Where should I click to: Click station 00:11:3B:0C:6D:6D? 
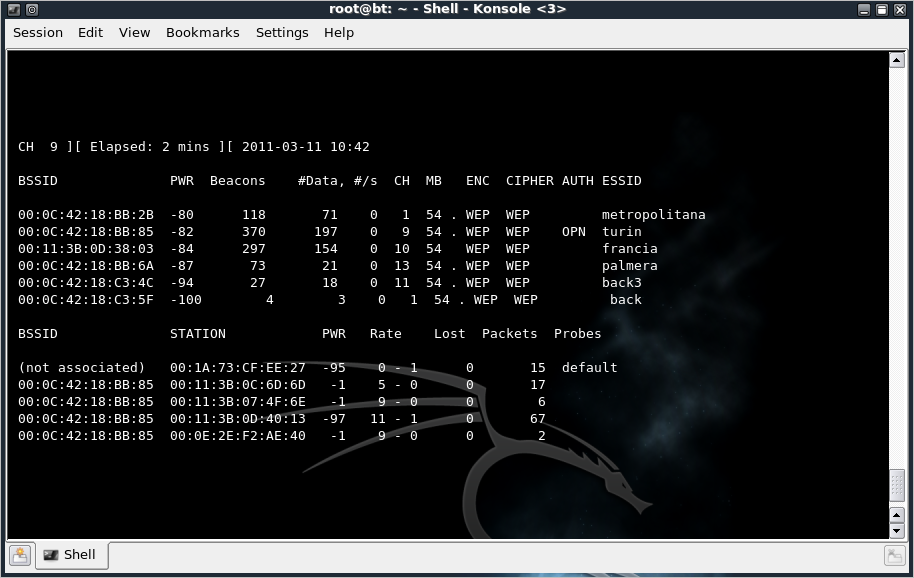(238, 385)
